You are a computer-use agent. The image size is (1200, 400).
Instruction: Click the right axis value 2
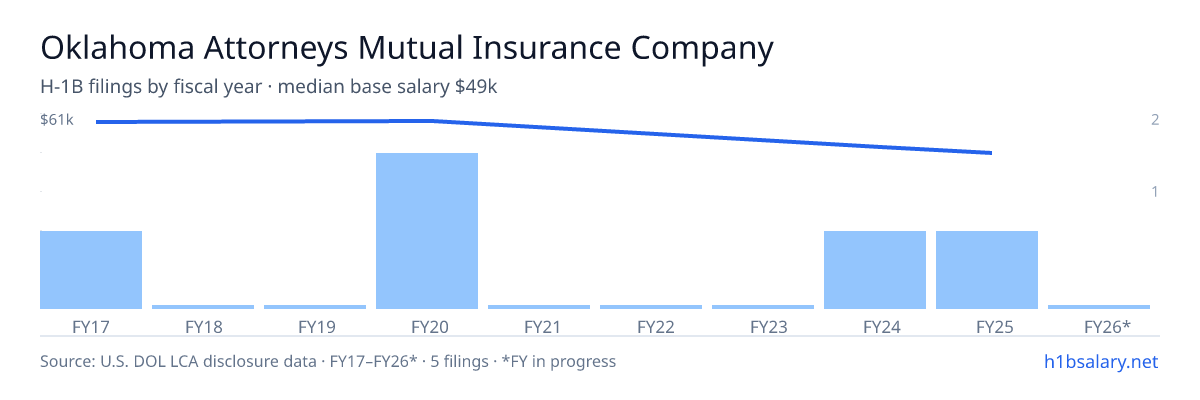coord(1155,120)
